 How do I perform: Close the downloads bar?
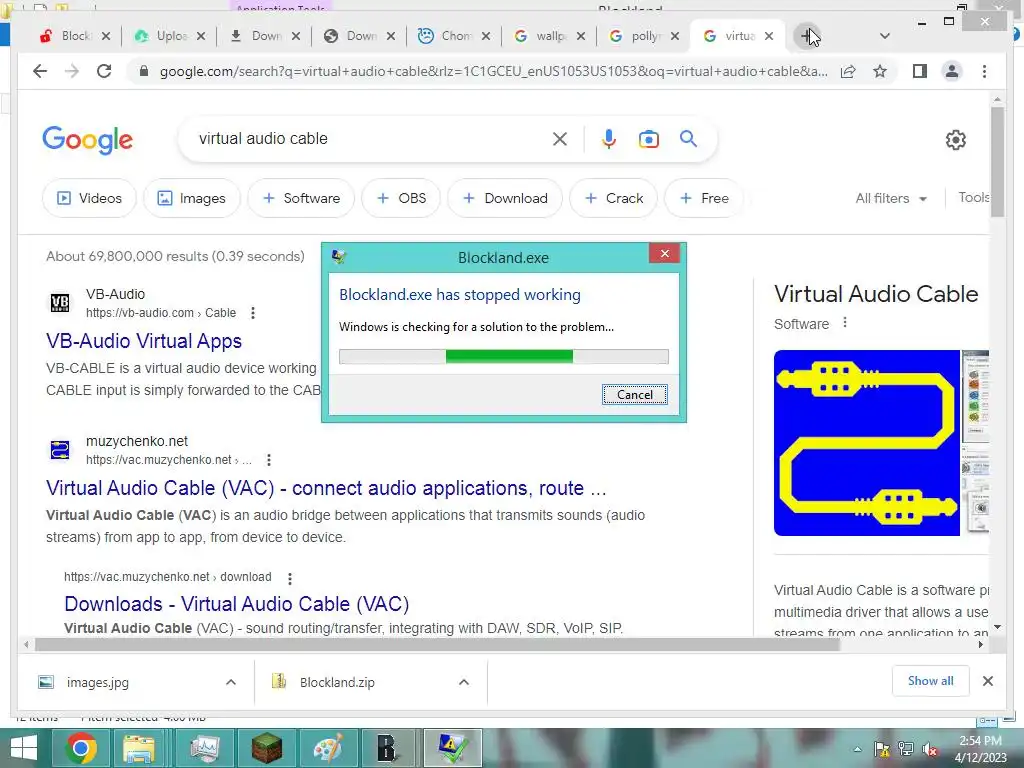[987, 681]
